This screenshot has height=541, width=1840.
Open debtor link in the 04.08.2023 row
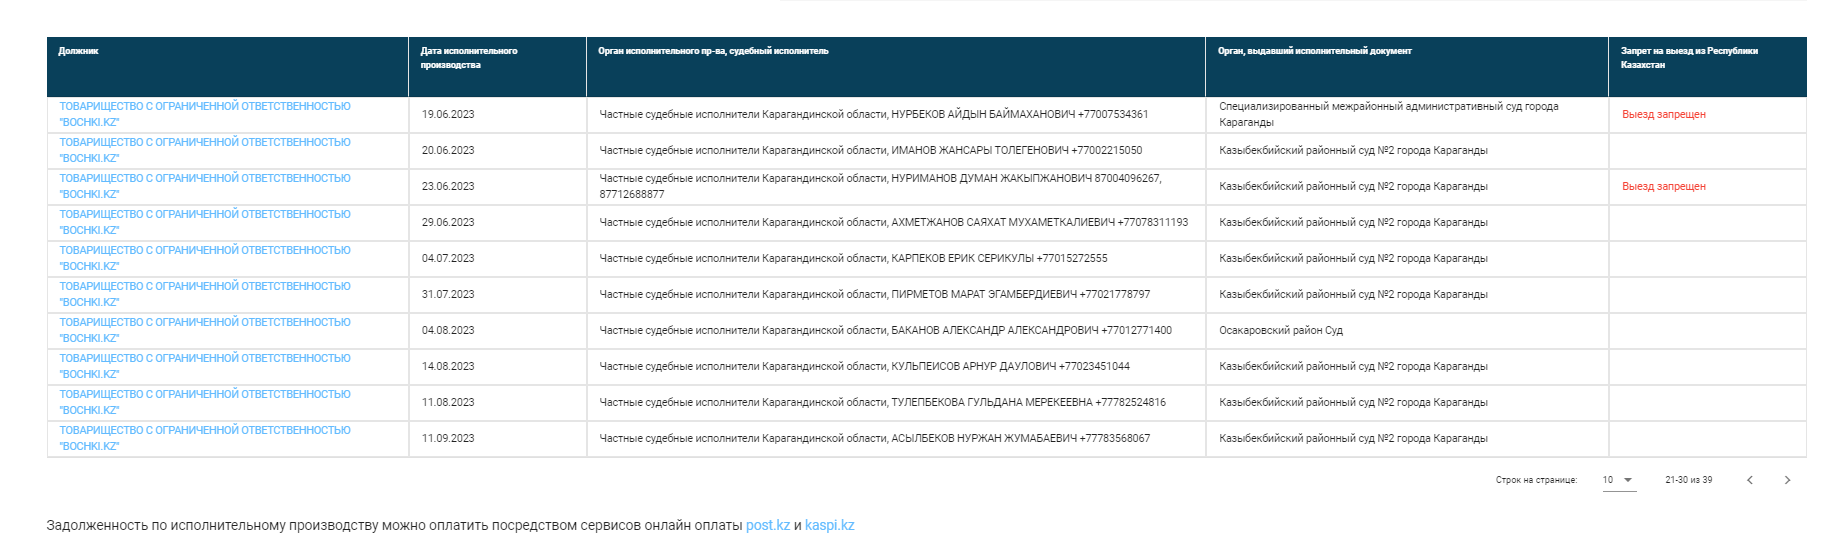click(205, 330)
